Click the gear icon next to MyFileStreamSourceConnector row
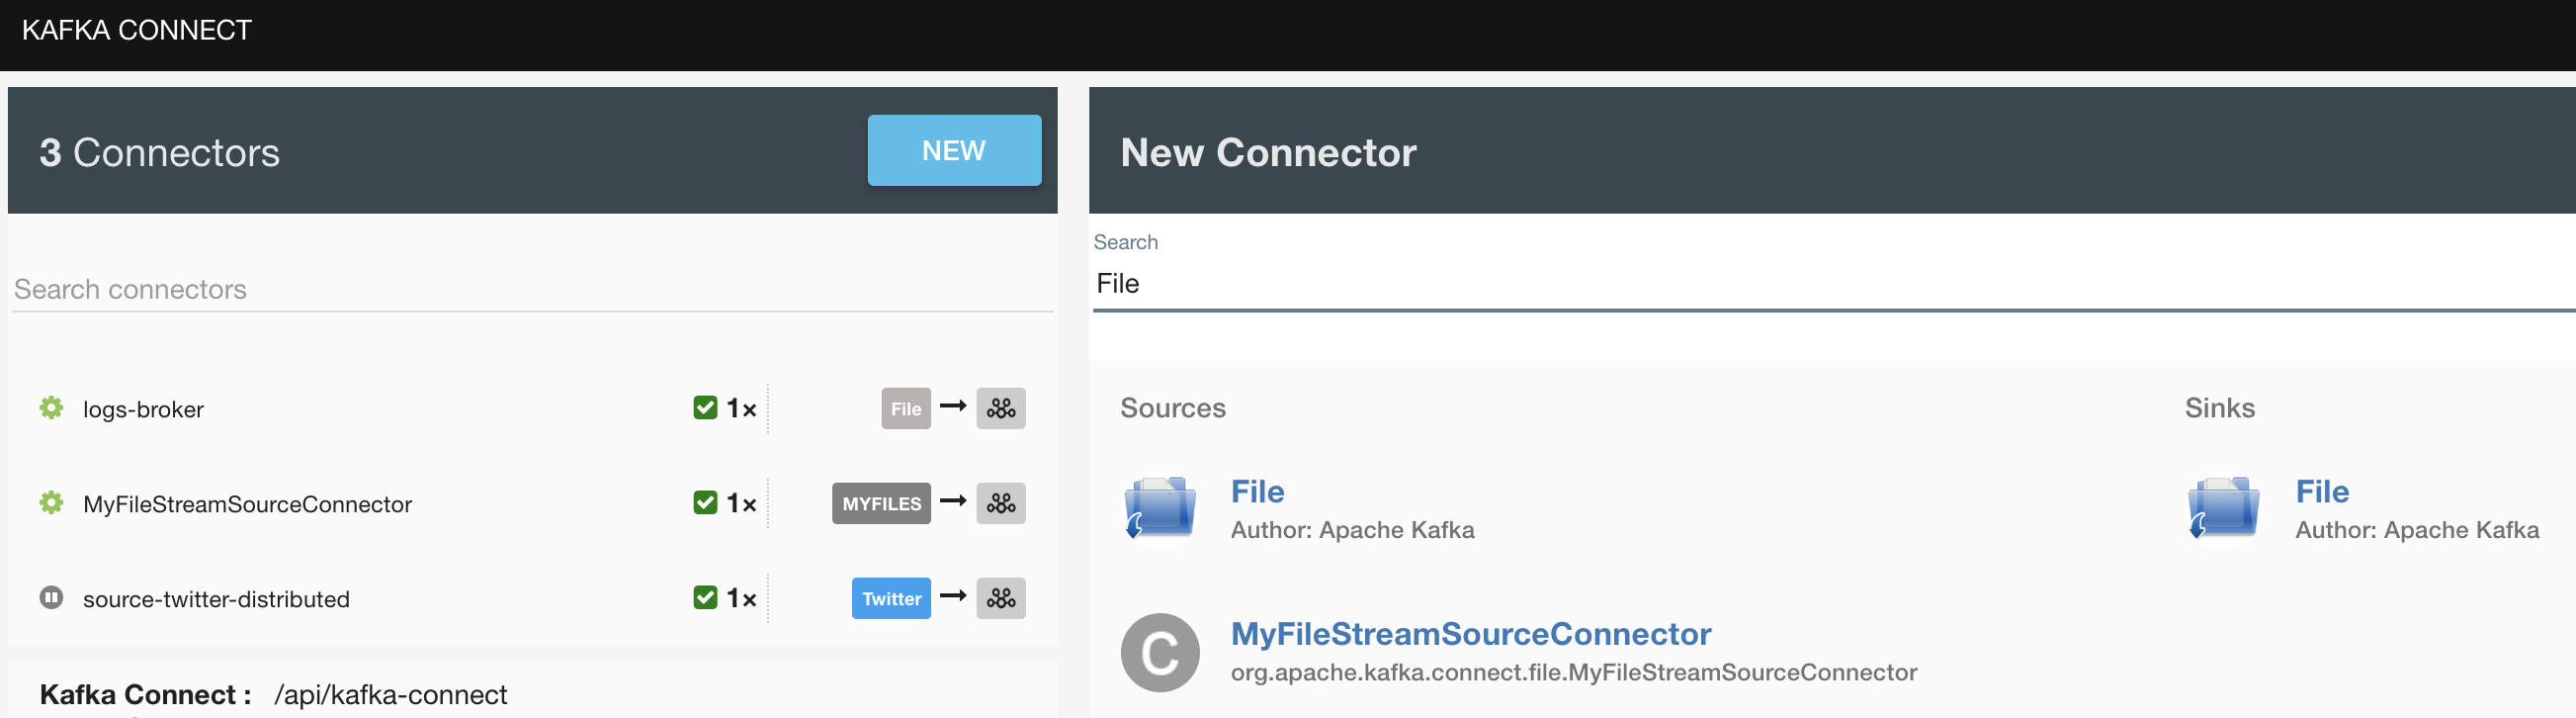Image resolution: width=2576 pixels, height=718 pixels. [x=51, y=503]
